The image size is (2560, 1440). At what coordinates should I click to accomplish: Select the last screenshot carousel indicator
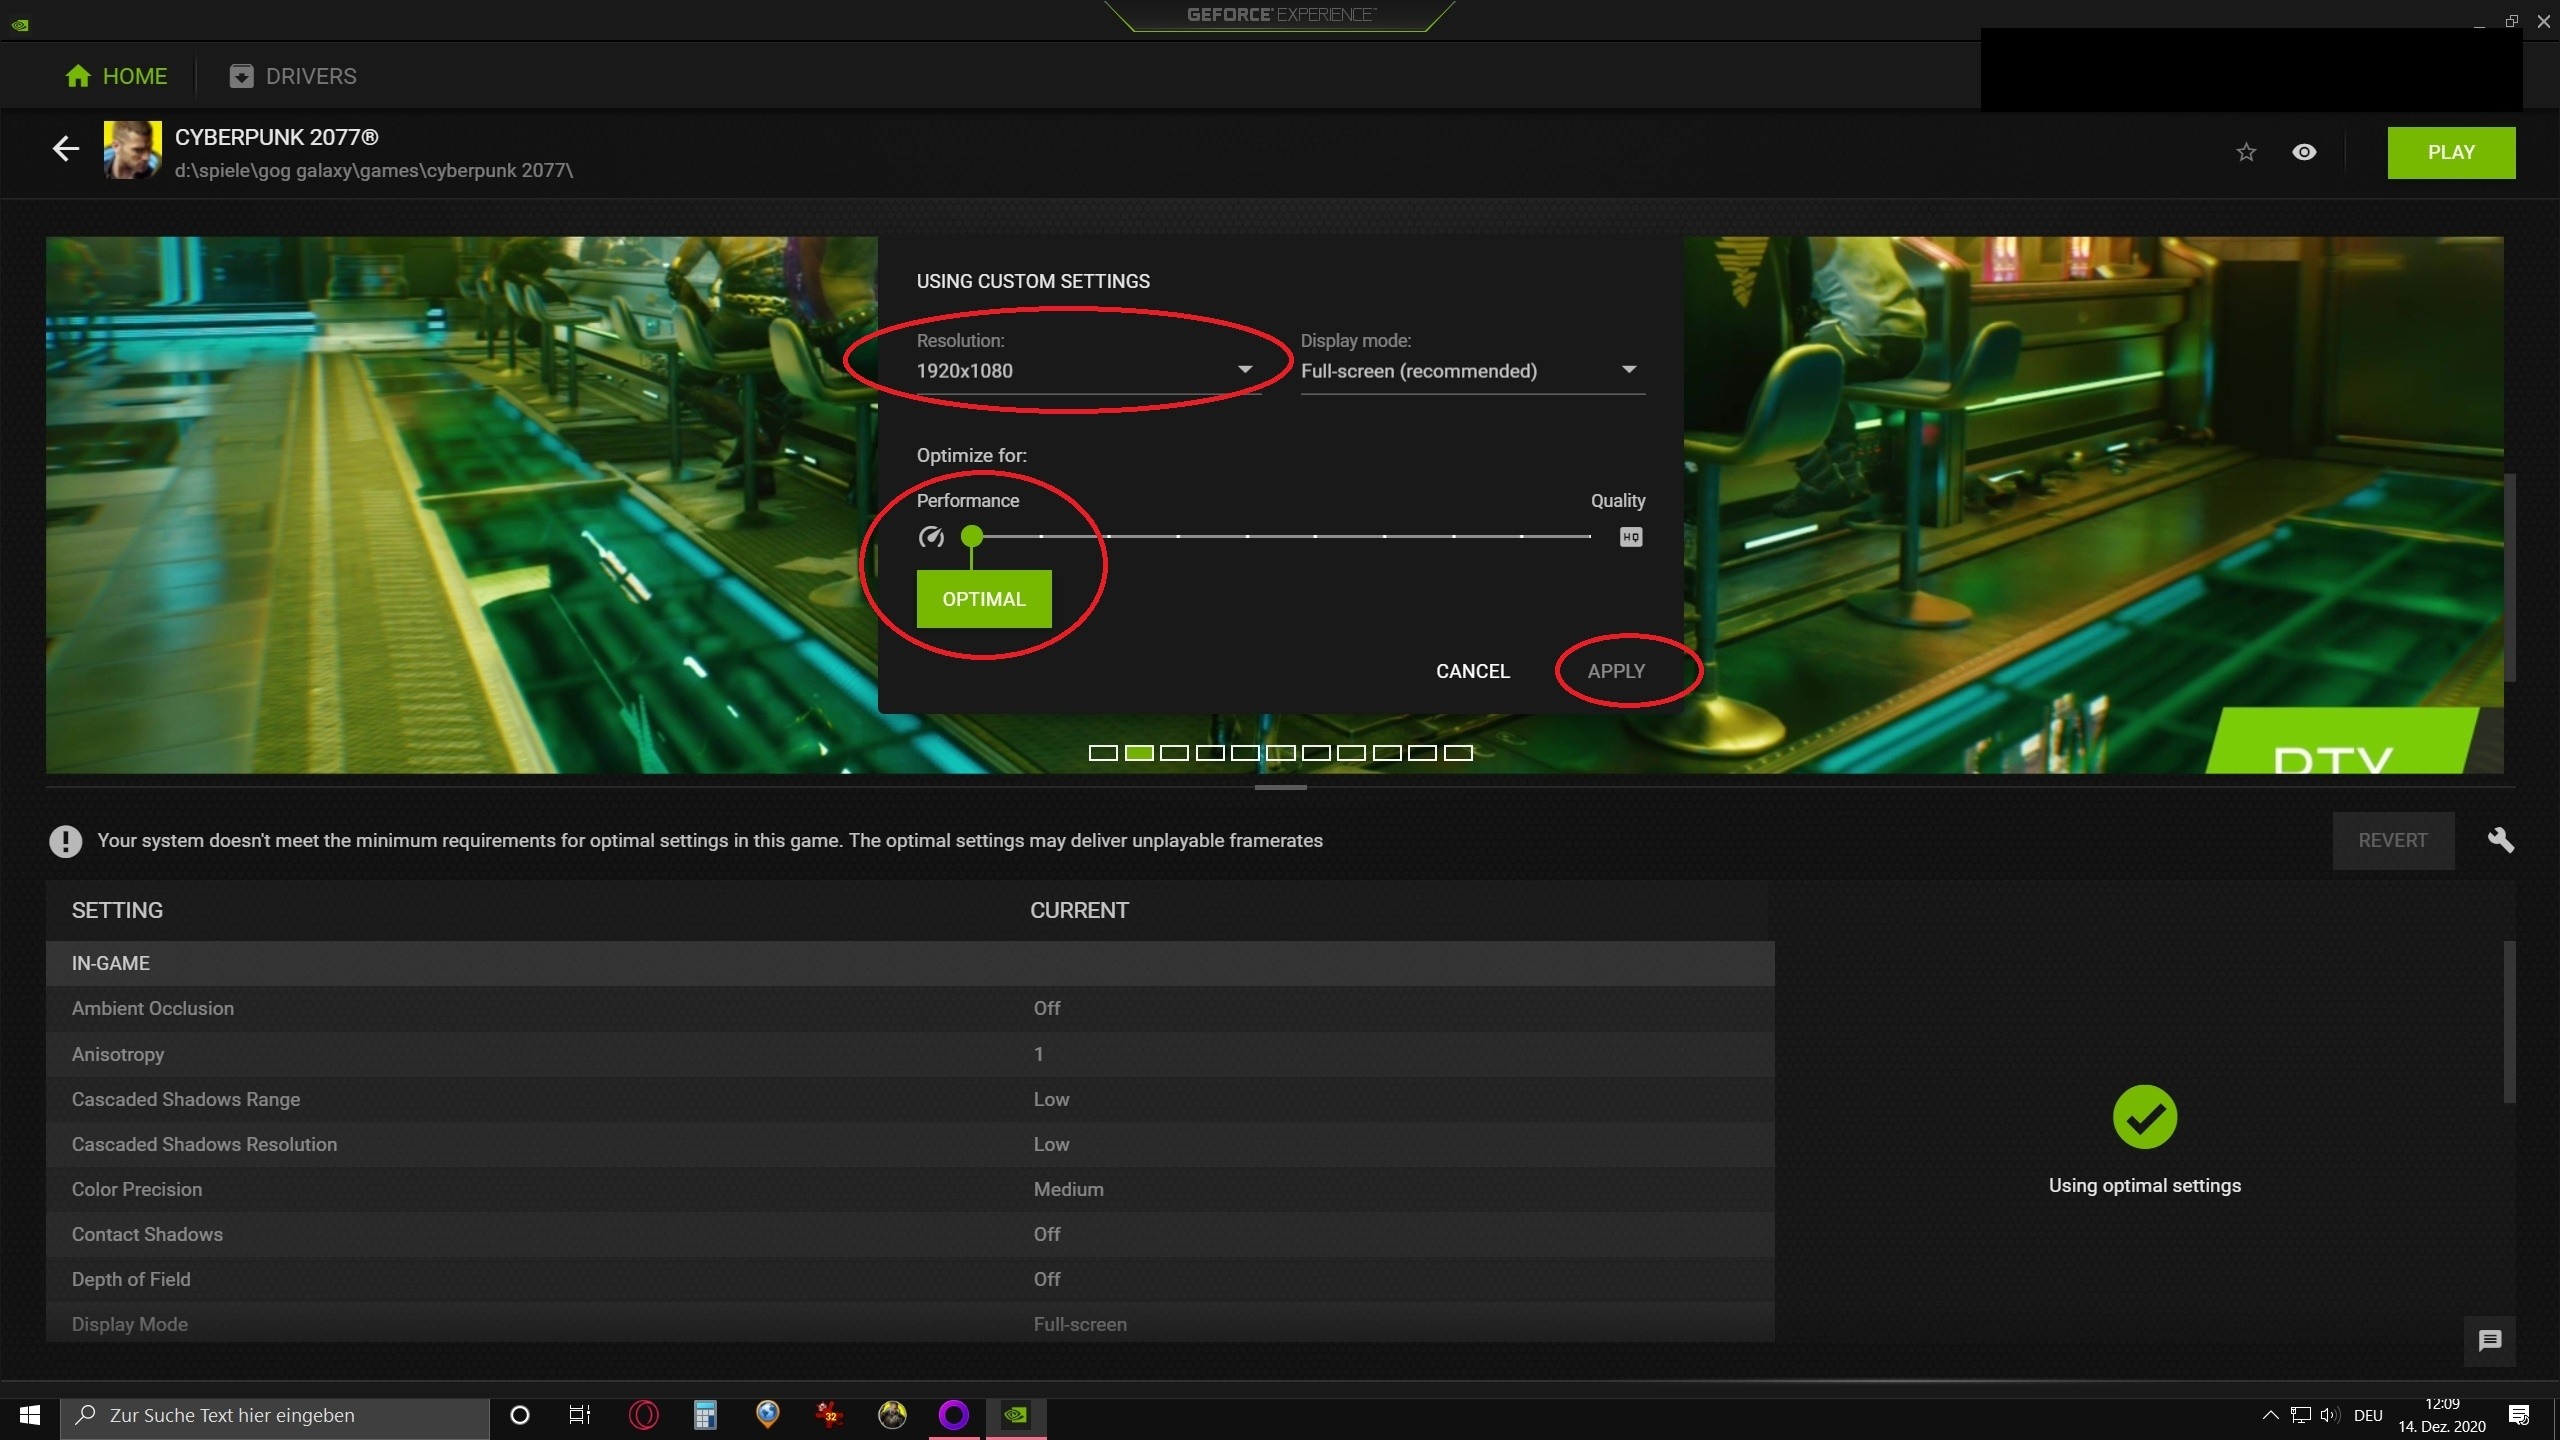(x=1458, y=753)
